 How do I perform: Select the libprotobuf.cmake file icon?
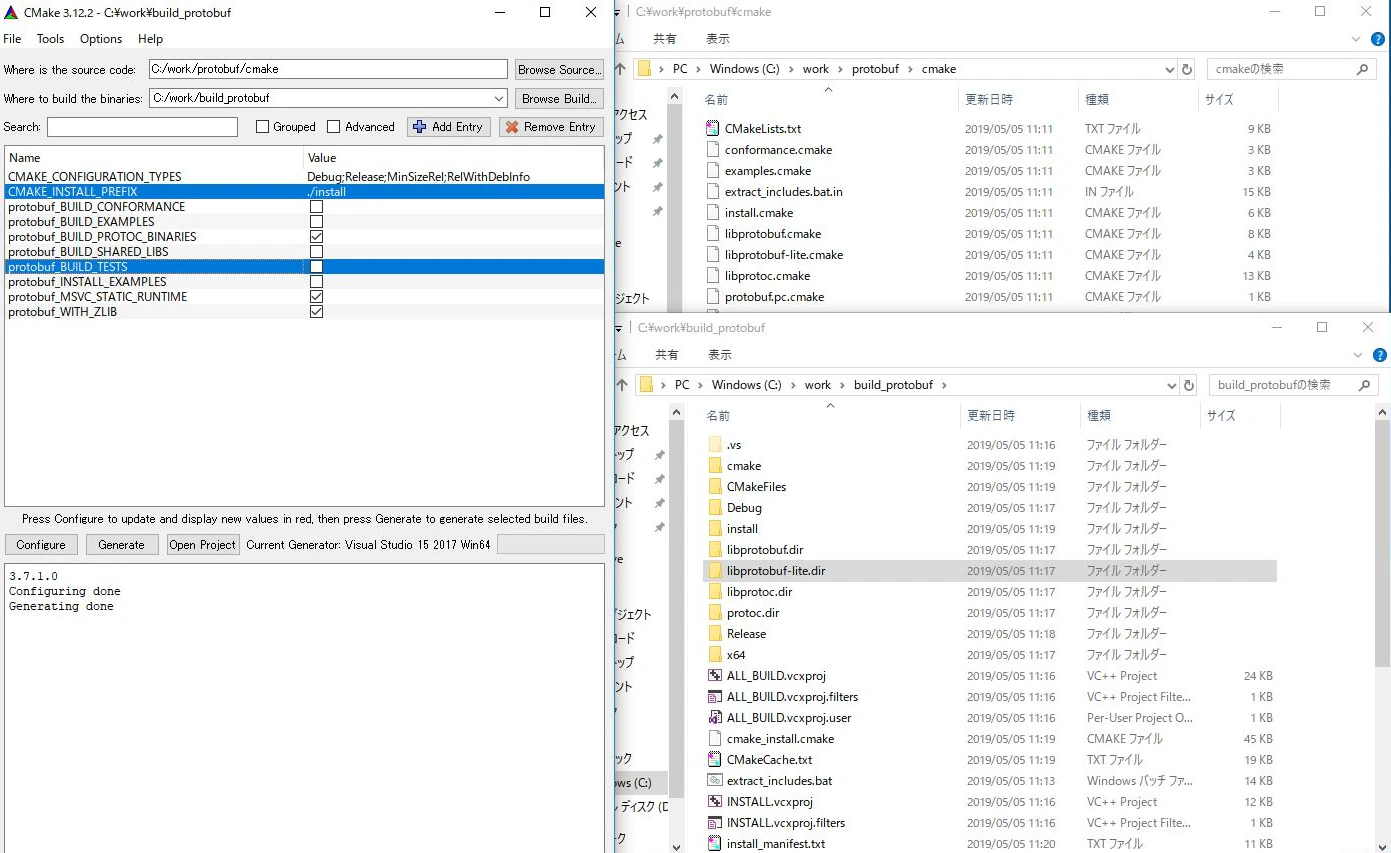[x=712, y=233]
